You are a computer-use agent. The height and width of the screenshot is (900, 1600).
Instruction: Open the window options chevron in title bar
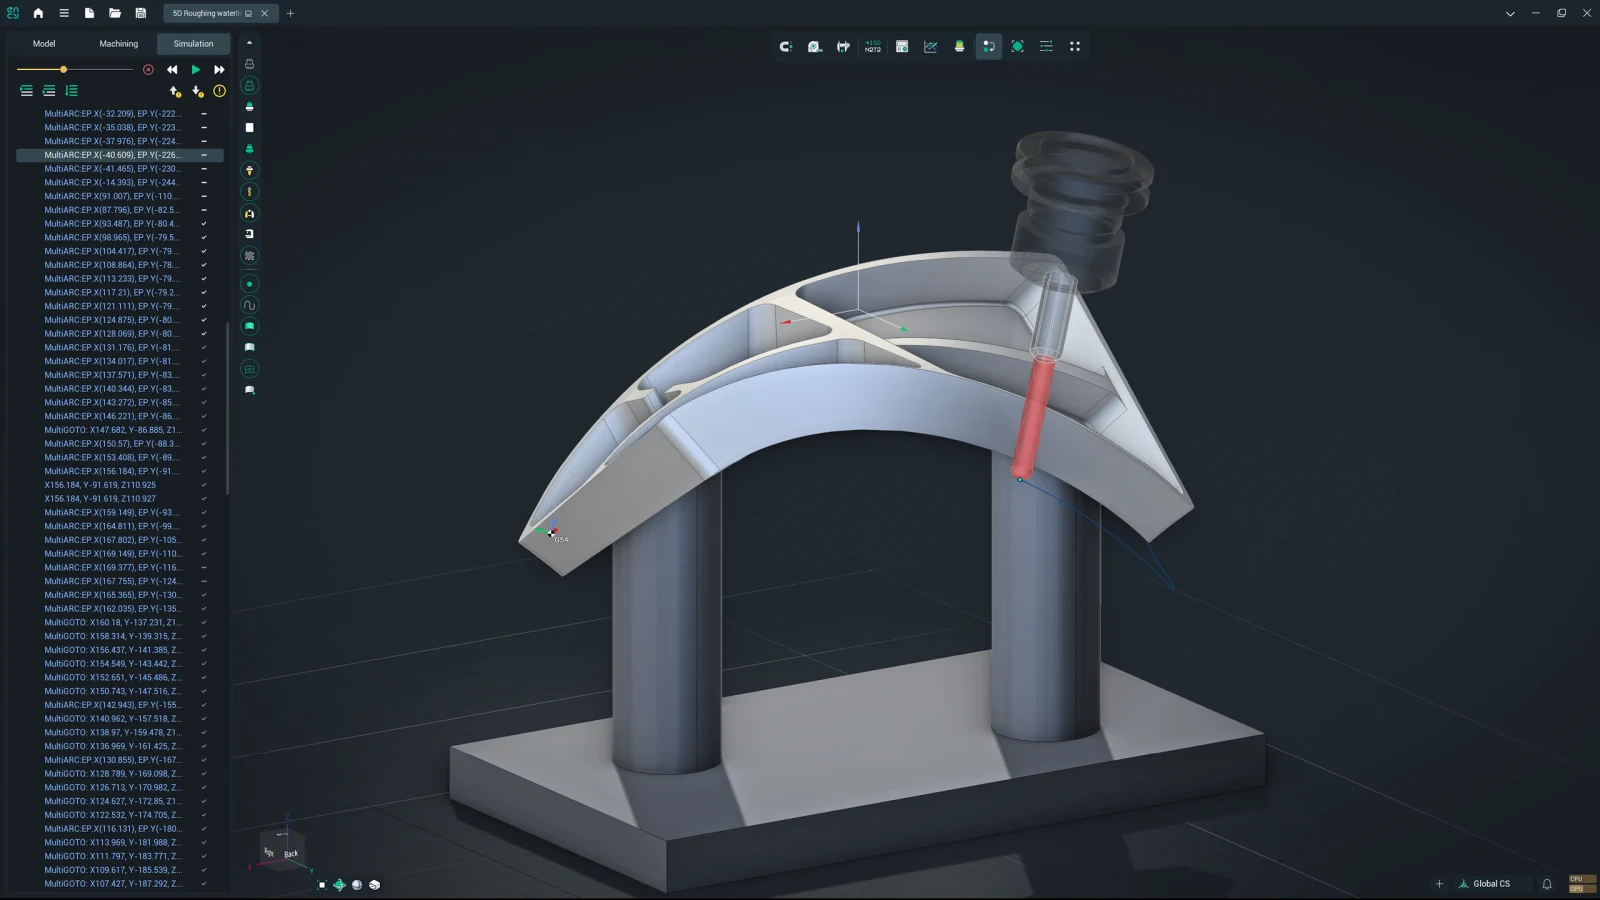[x=1510, y=13]
